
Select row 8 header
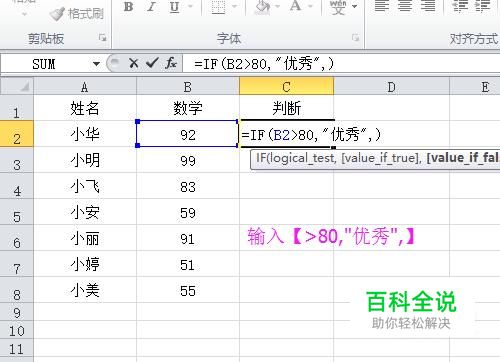pos(17,290)
